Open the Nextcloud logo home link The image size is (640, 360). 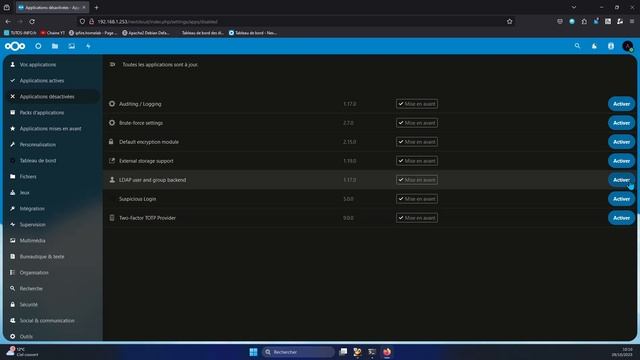point(15,46)
